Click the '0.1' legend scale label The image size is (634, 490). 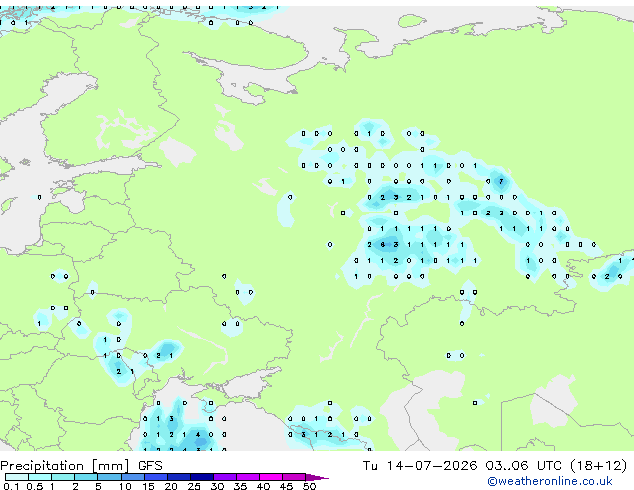[x=11, y=486]
